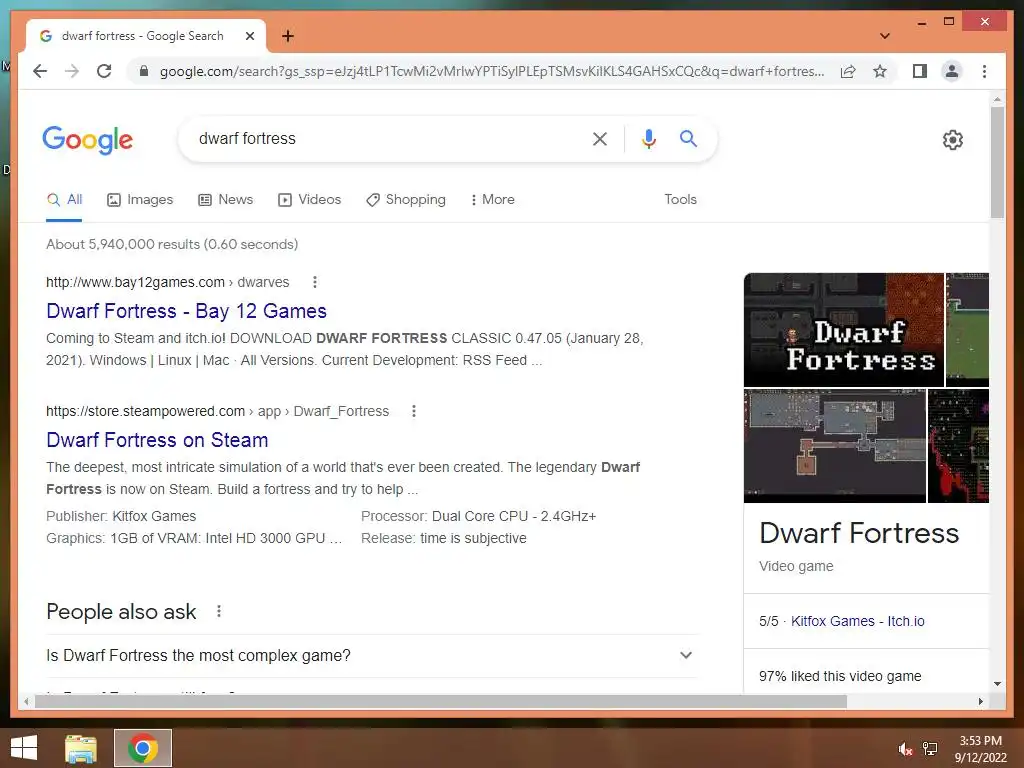Click the horizontal scrollbar thumb
The width and height of the screenshot is (1024, 768).
441,701
